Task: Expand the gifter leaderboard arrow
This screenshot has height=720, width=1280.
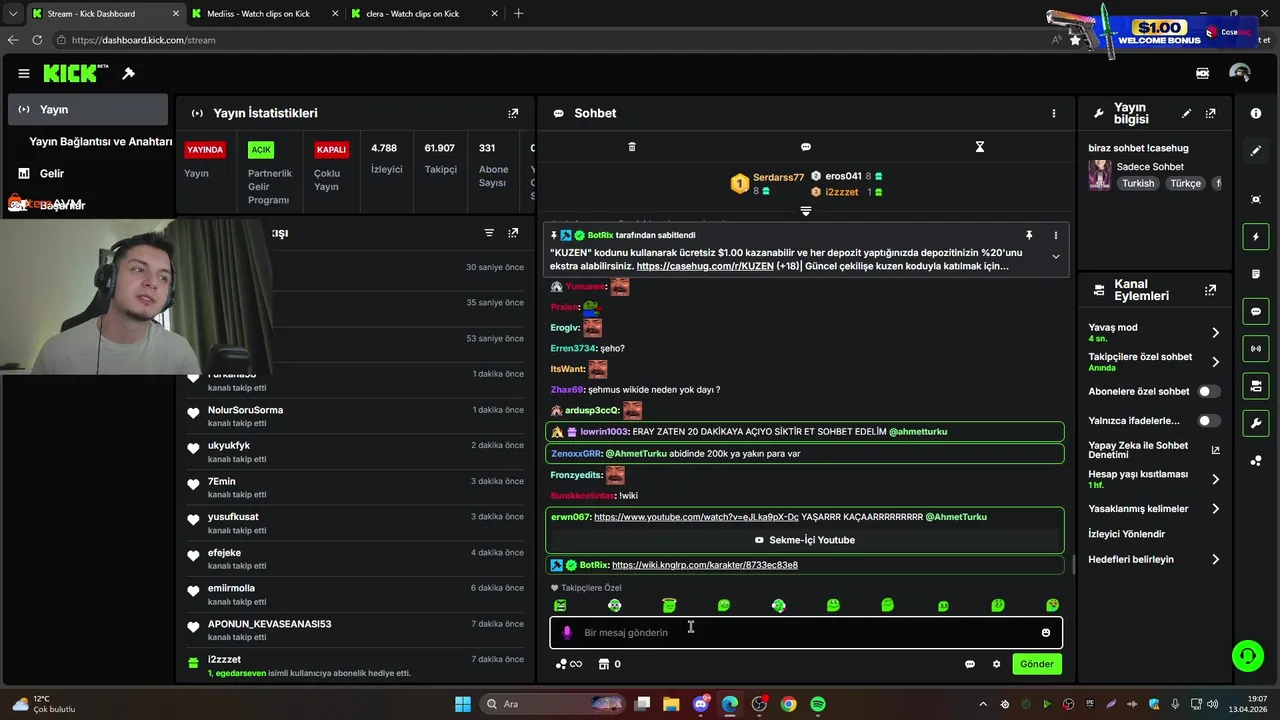Action: (806, 211)
